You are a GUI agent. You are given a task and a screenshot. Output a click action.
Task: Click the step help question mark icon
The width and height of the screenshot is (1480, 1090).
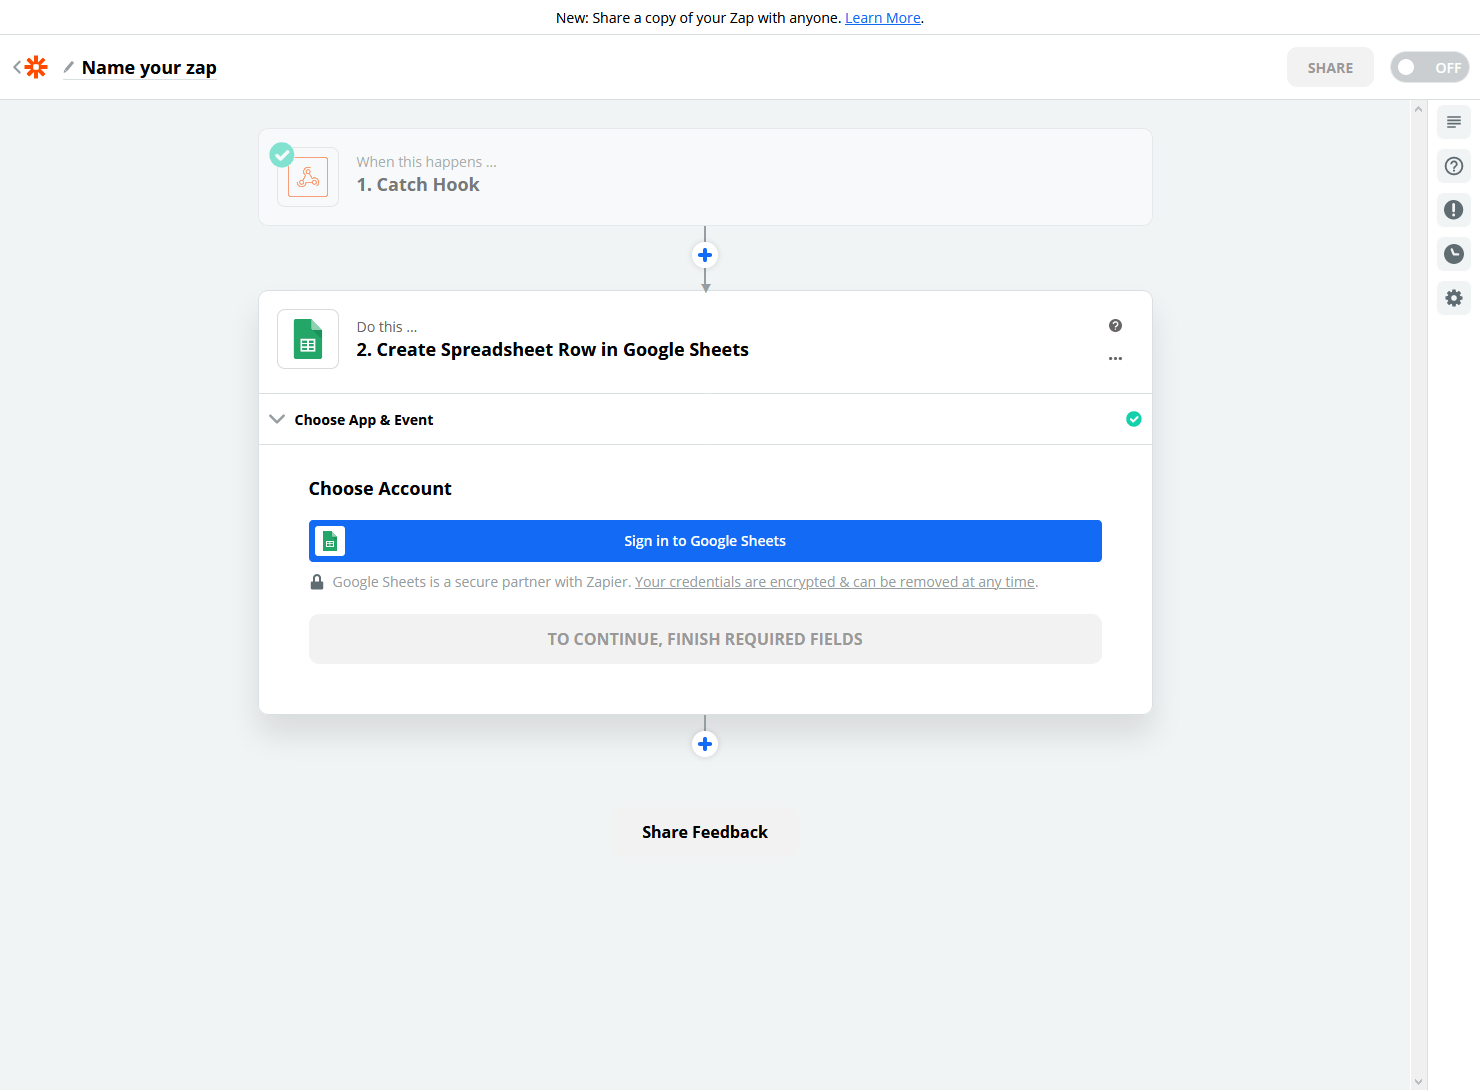(1115, 326)
